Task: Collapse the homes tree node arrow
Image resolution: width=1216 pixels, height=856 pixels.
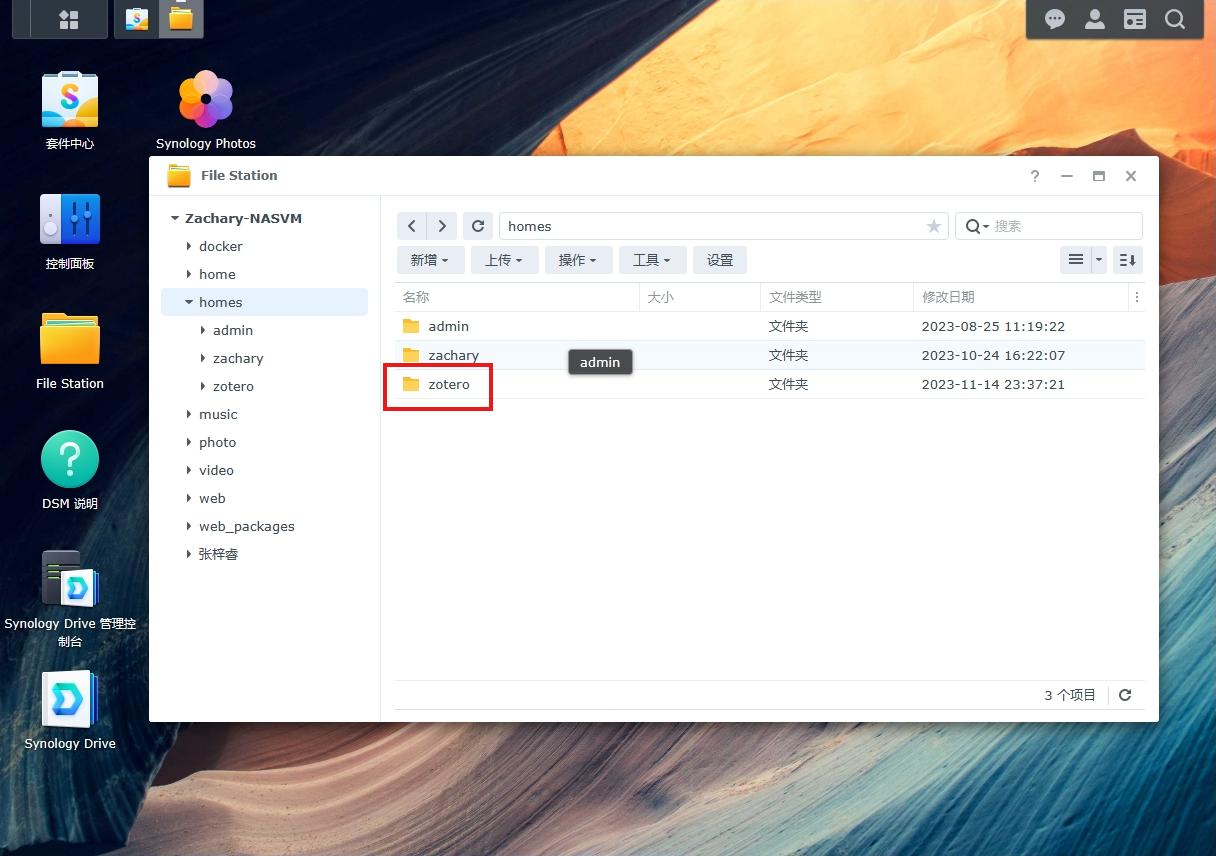Action: 188,302
